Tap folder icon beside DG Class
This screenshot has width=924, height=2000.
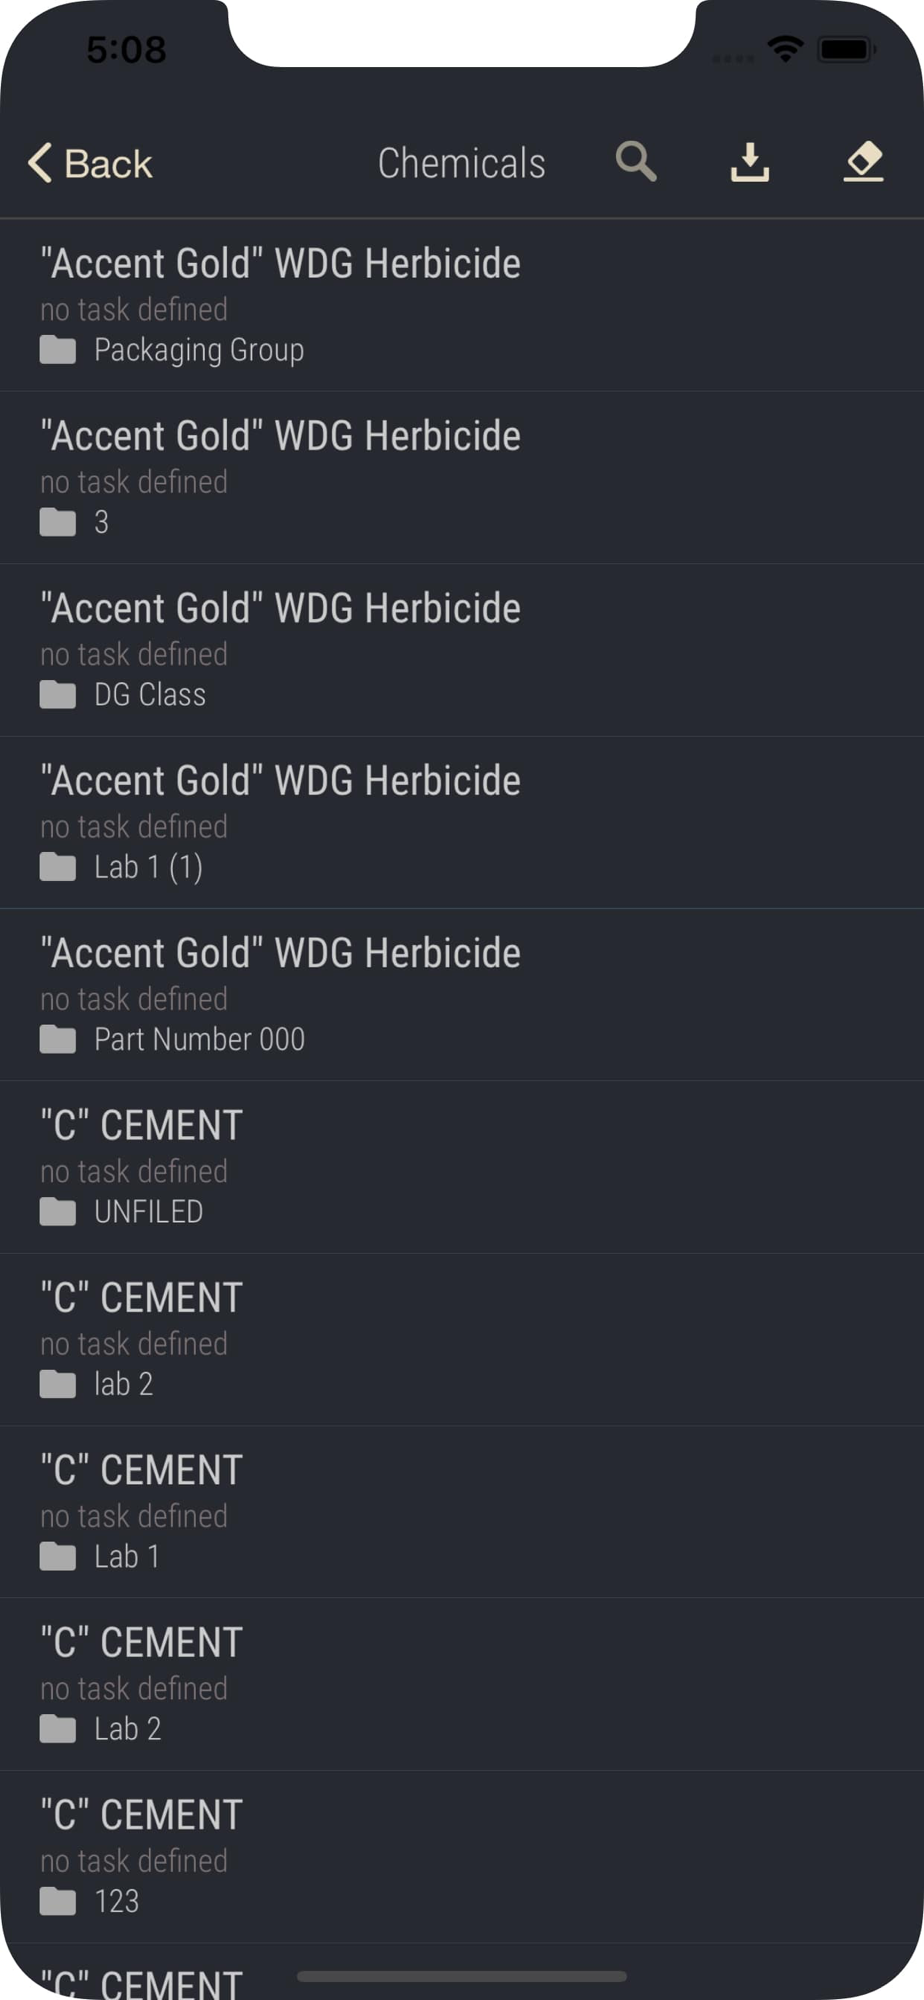[x=58, y=695]
